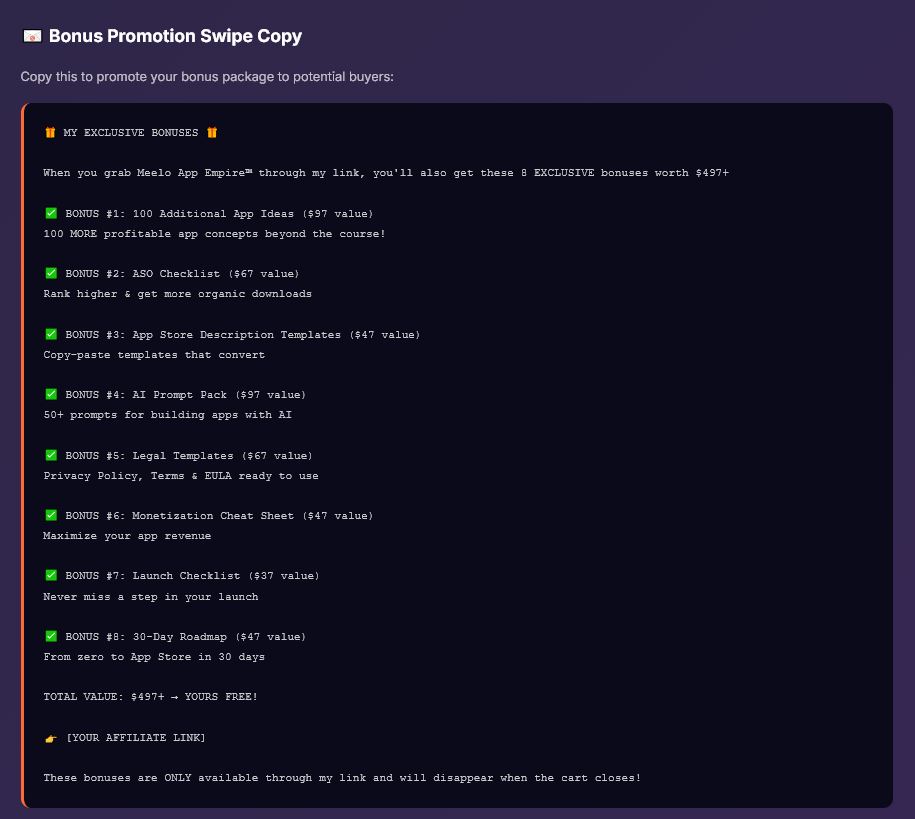This screenshot has width=915, height=819.
Task: Click the 'Copy this to promote' instruction text
Action: point(207,76)
